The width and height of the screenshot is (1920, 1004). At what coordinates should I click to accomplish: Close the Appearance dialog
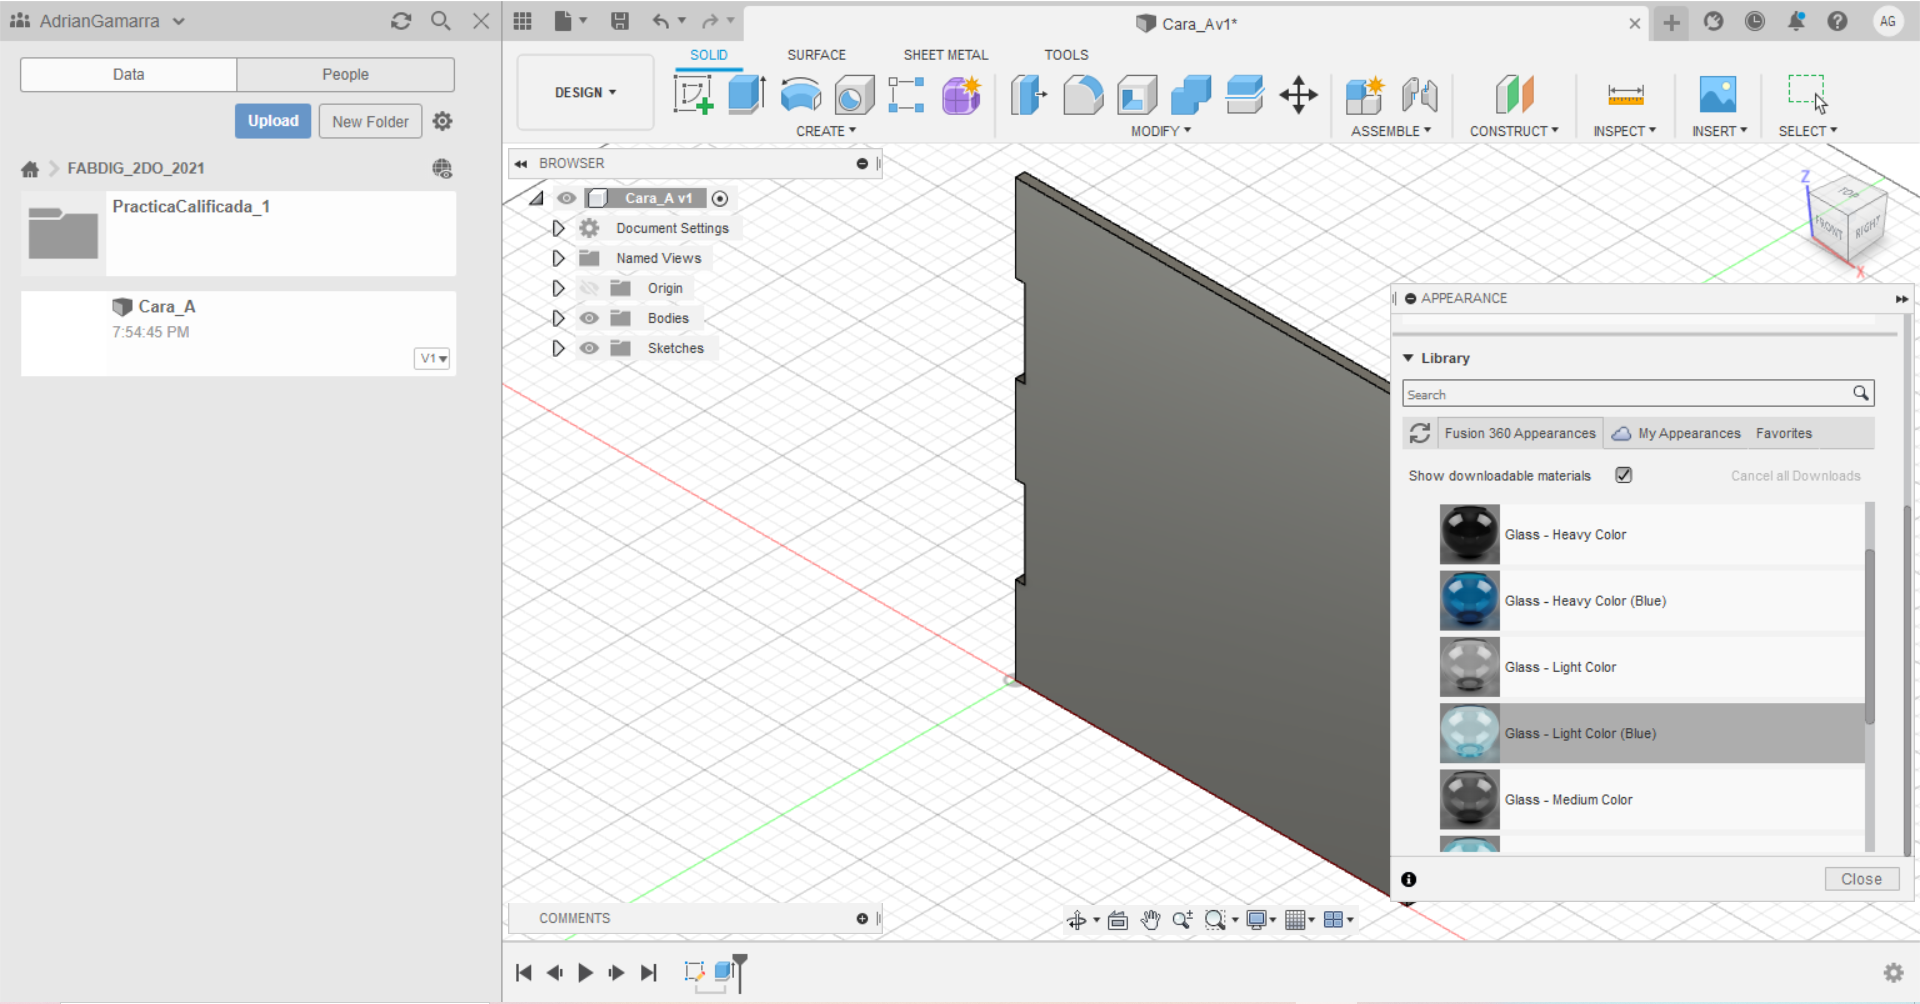[1861, 879]
